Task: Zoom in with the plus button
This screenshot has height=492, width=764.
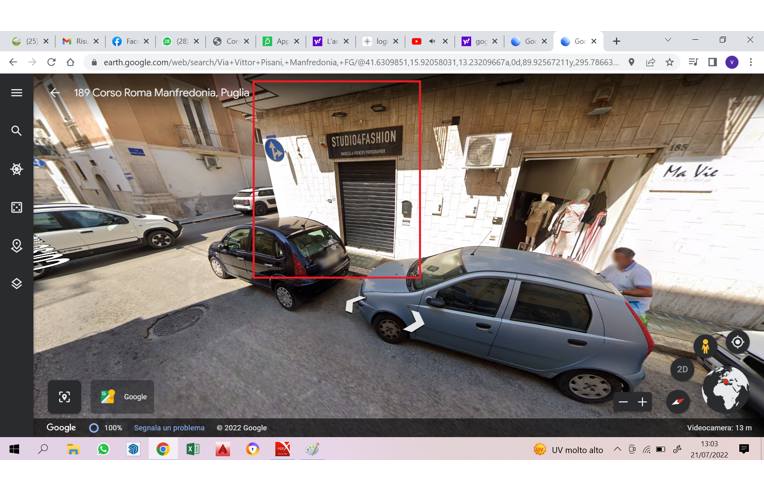Action: pos(643,401)
